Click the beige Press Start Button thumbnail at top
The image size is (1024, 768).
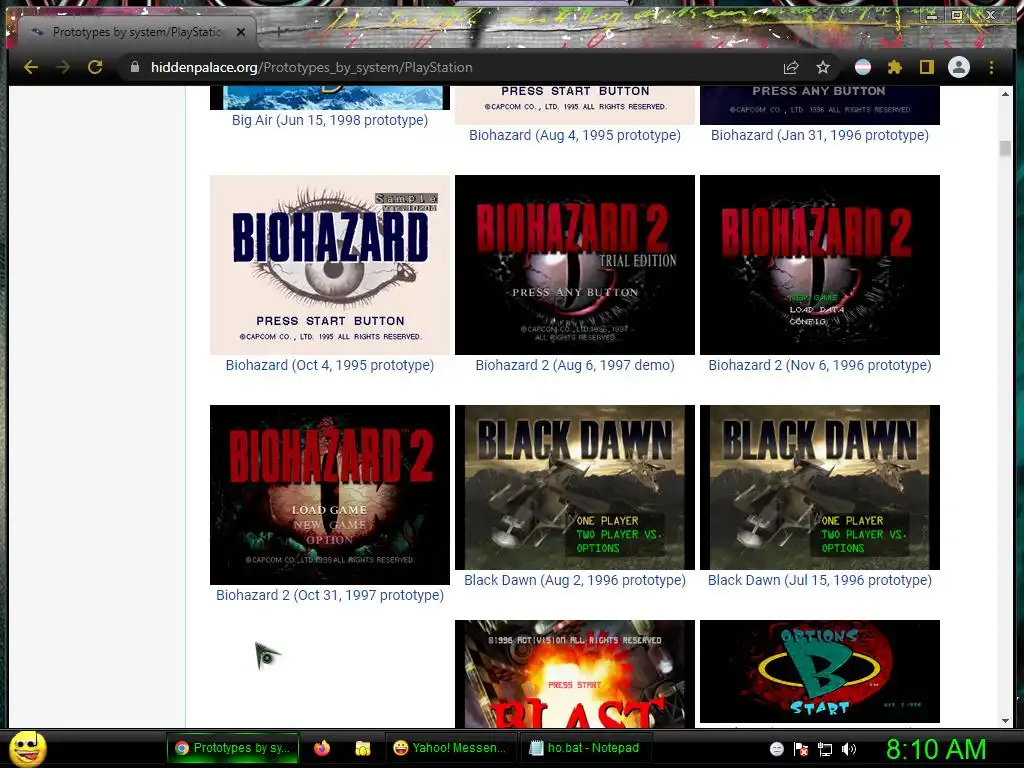(575, 104)
